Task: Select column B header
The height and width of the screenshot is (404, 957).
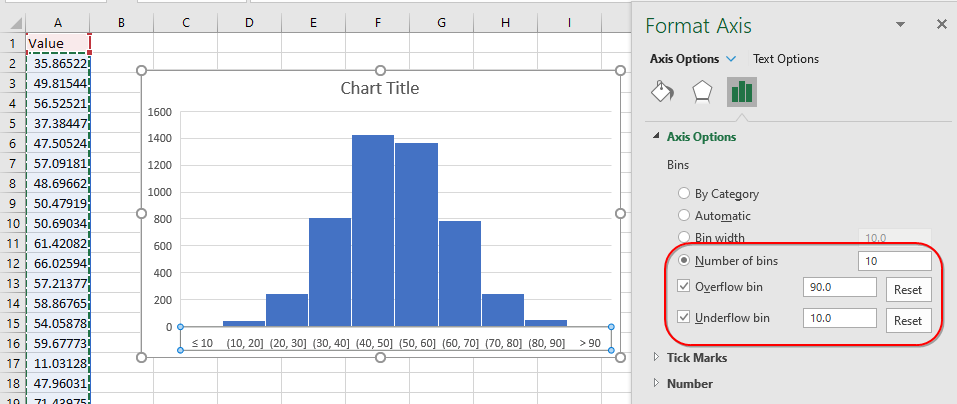Action: tap(121, 23)
